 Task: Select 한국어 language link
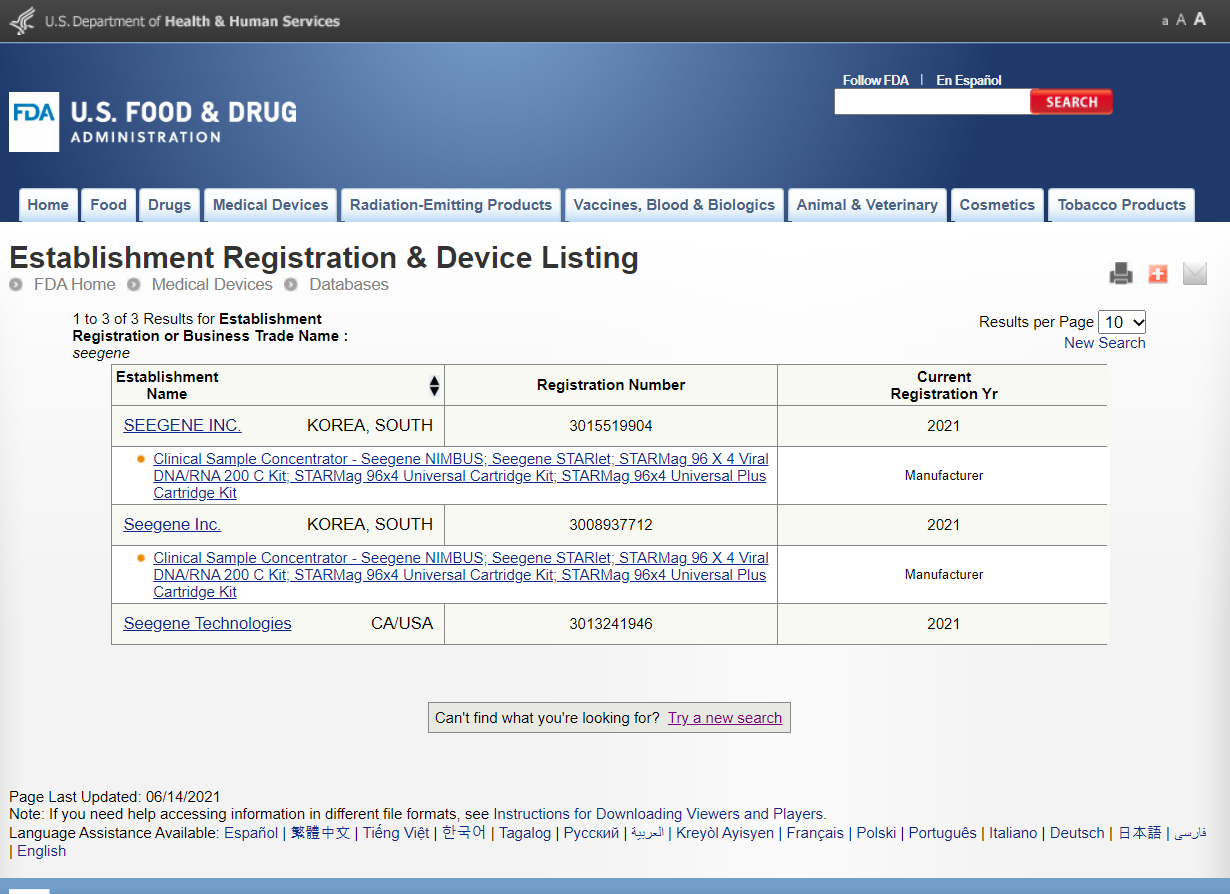tap(464, 833)
